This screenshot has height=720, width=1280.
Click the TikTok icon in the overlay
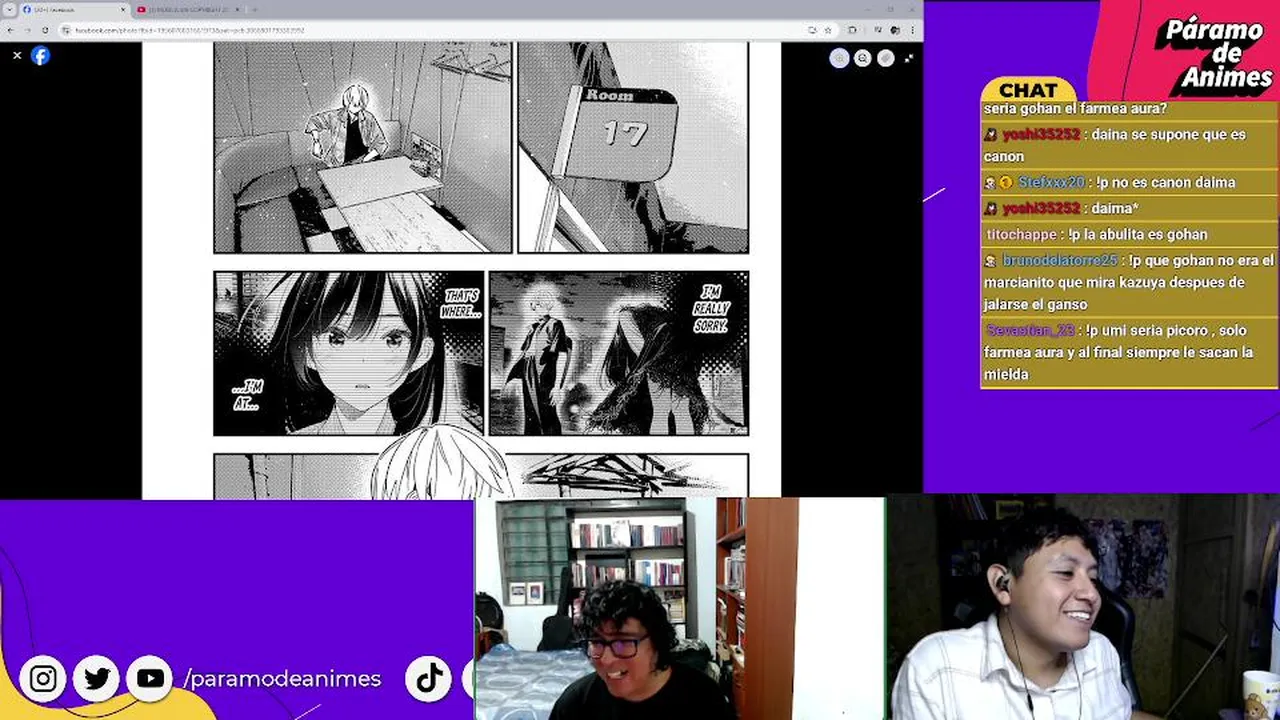430,679
